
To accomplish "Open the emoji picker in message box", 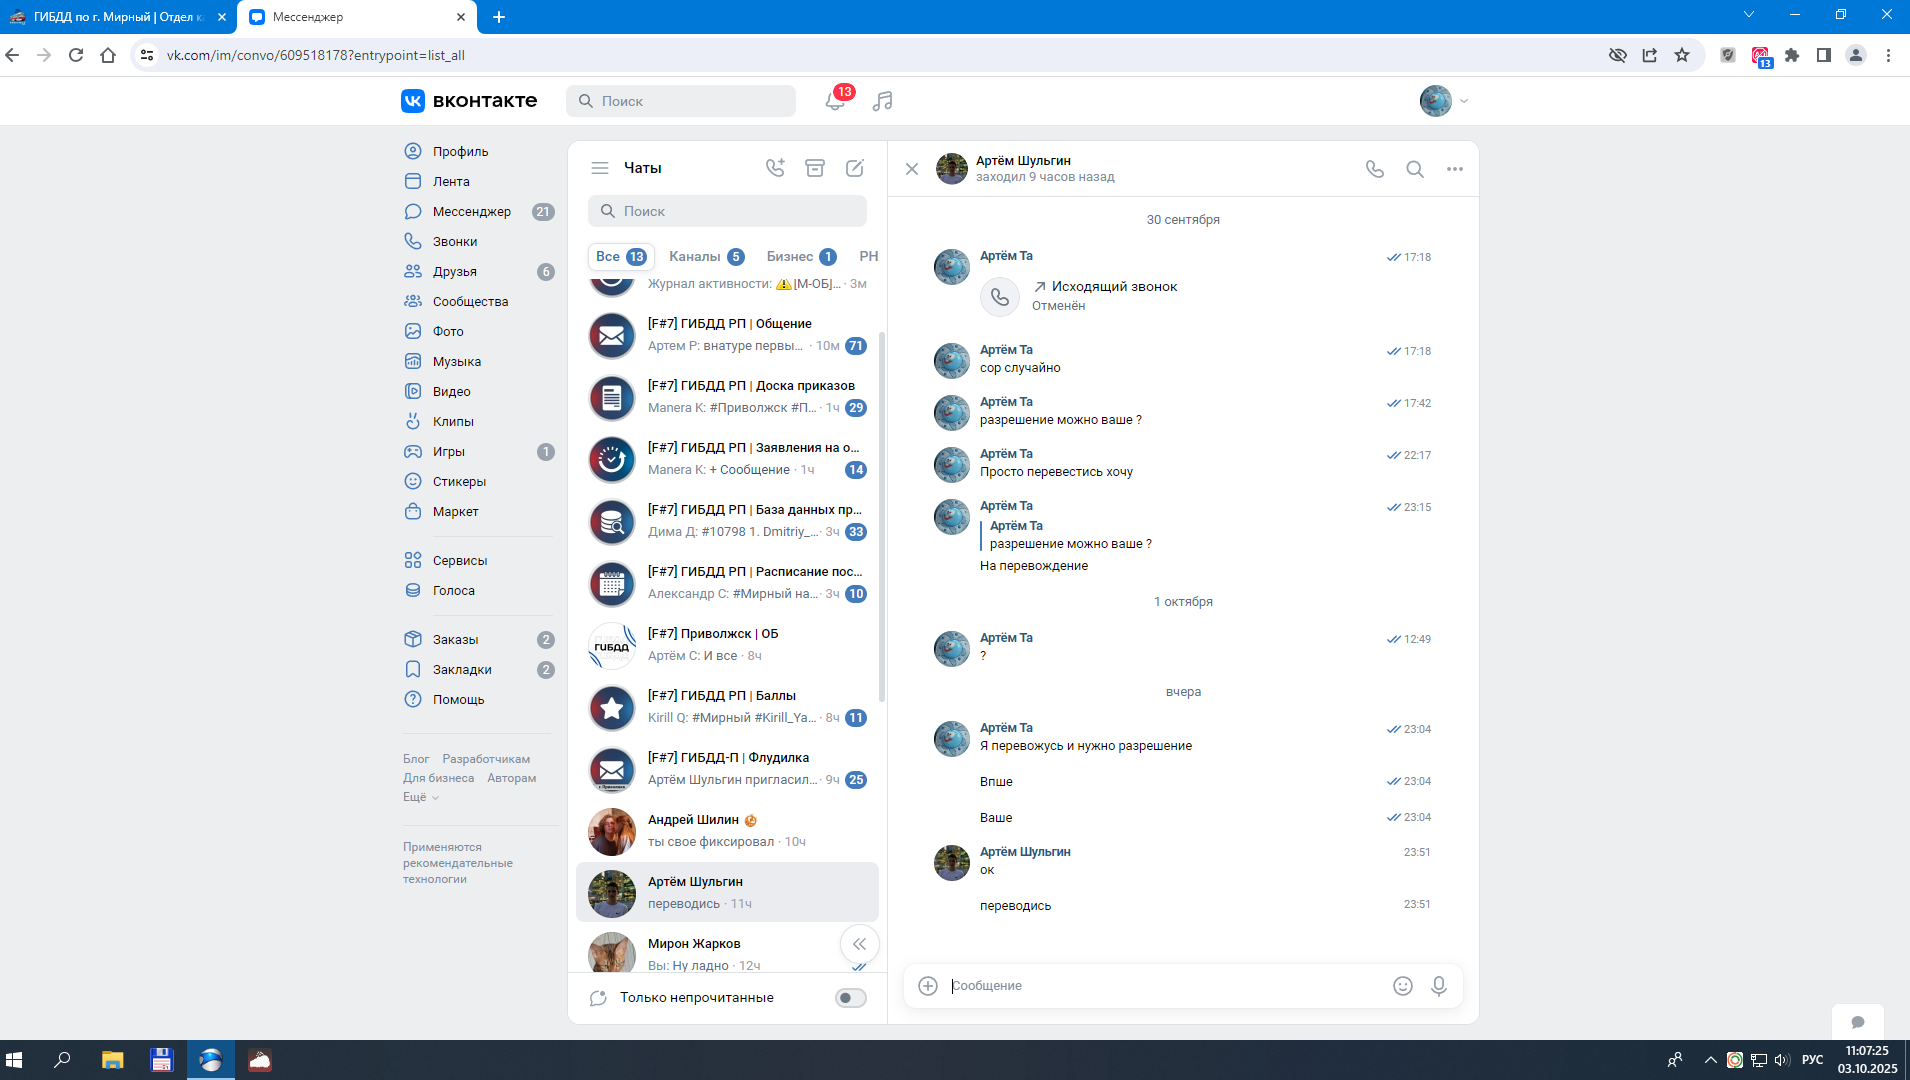I will click(1403, 986).
